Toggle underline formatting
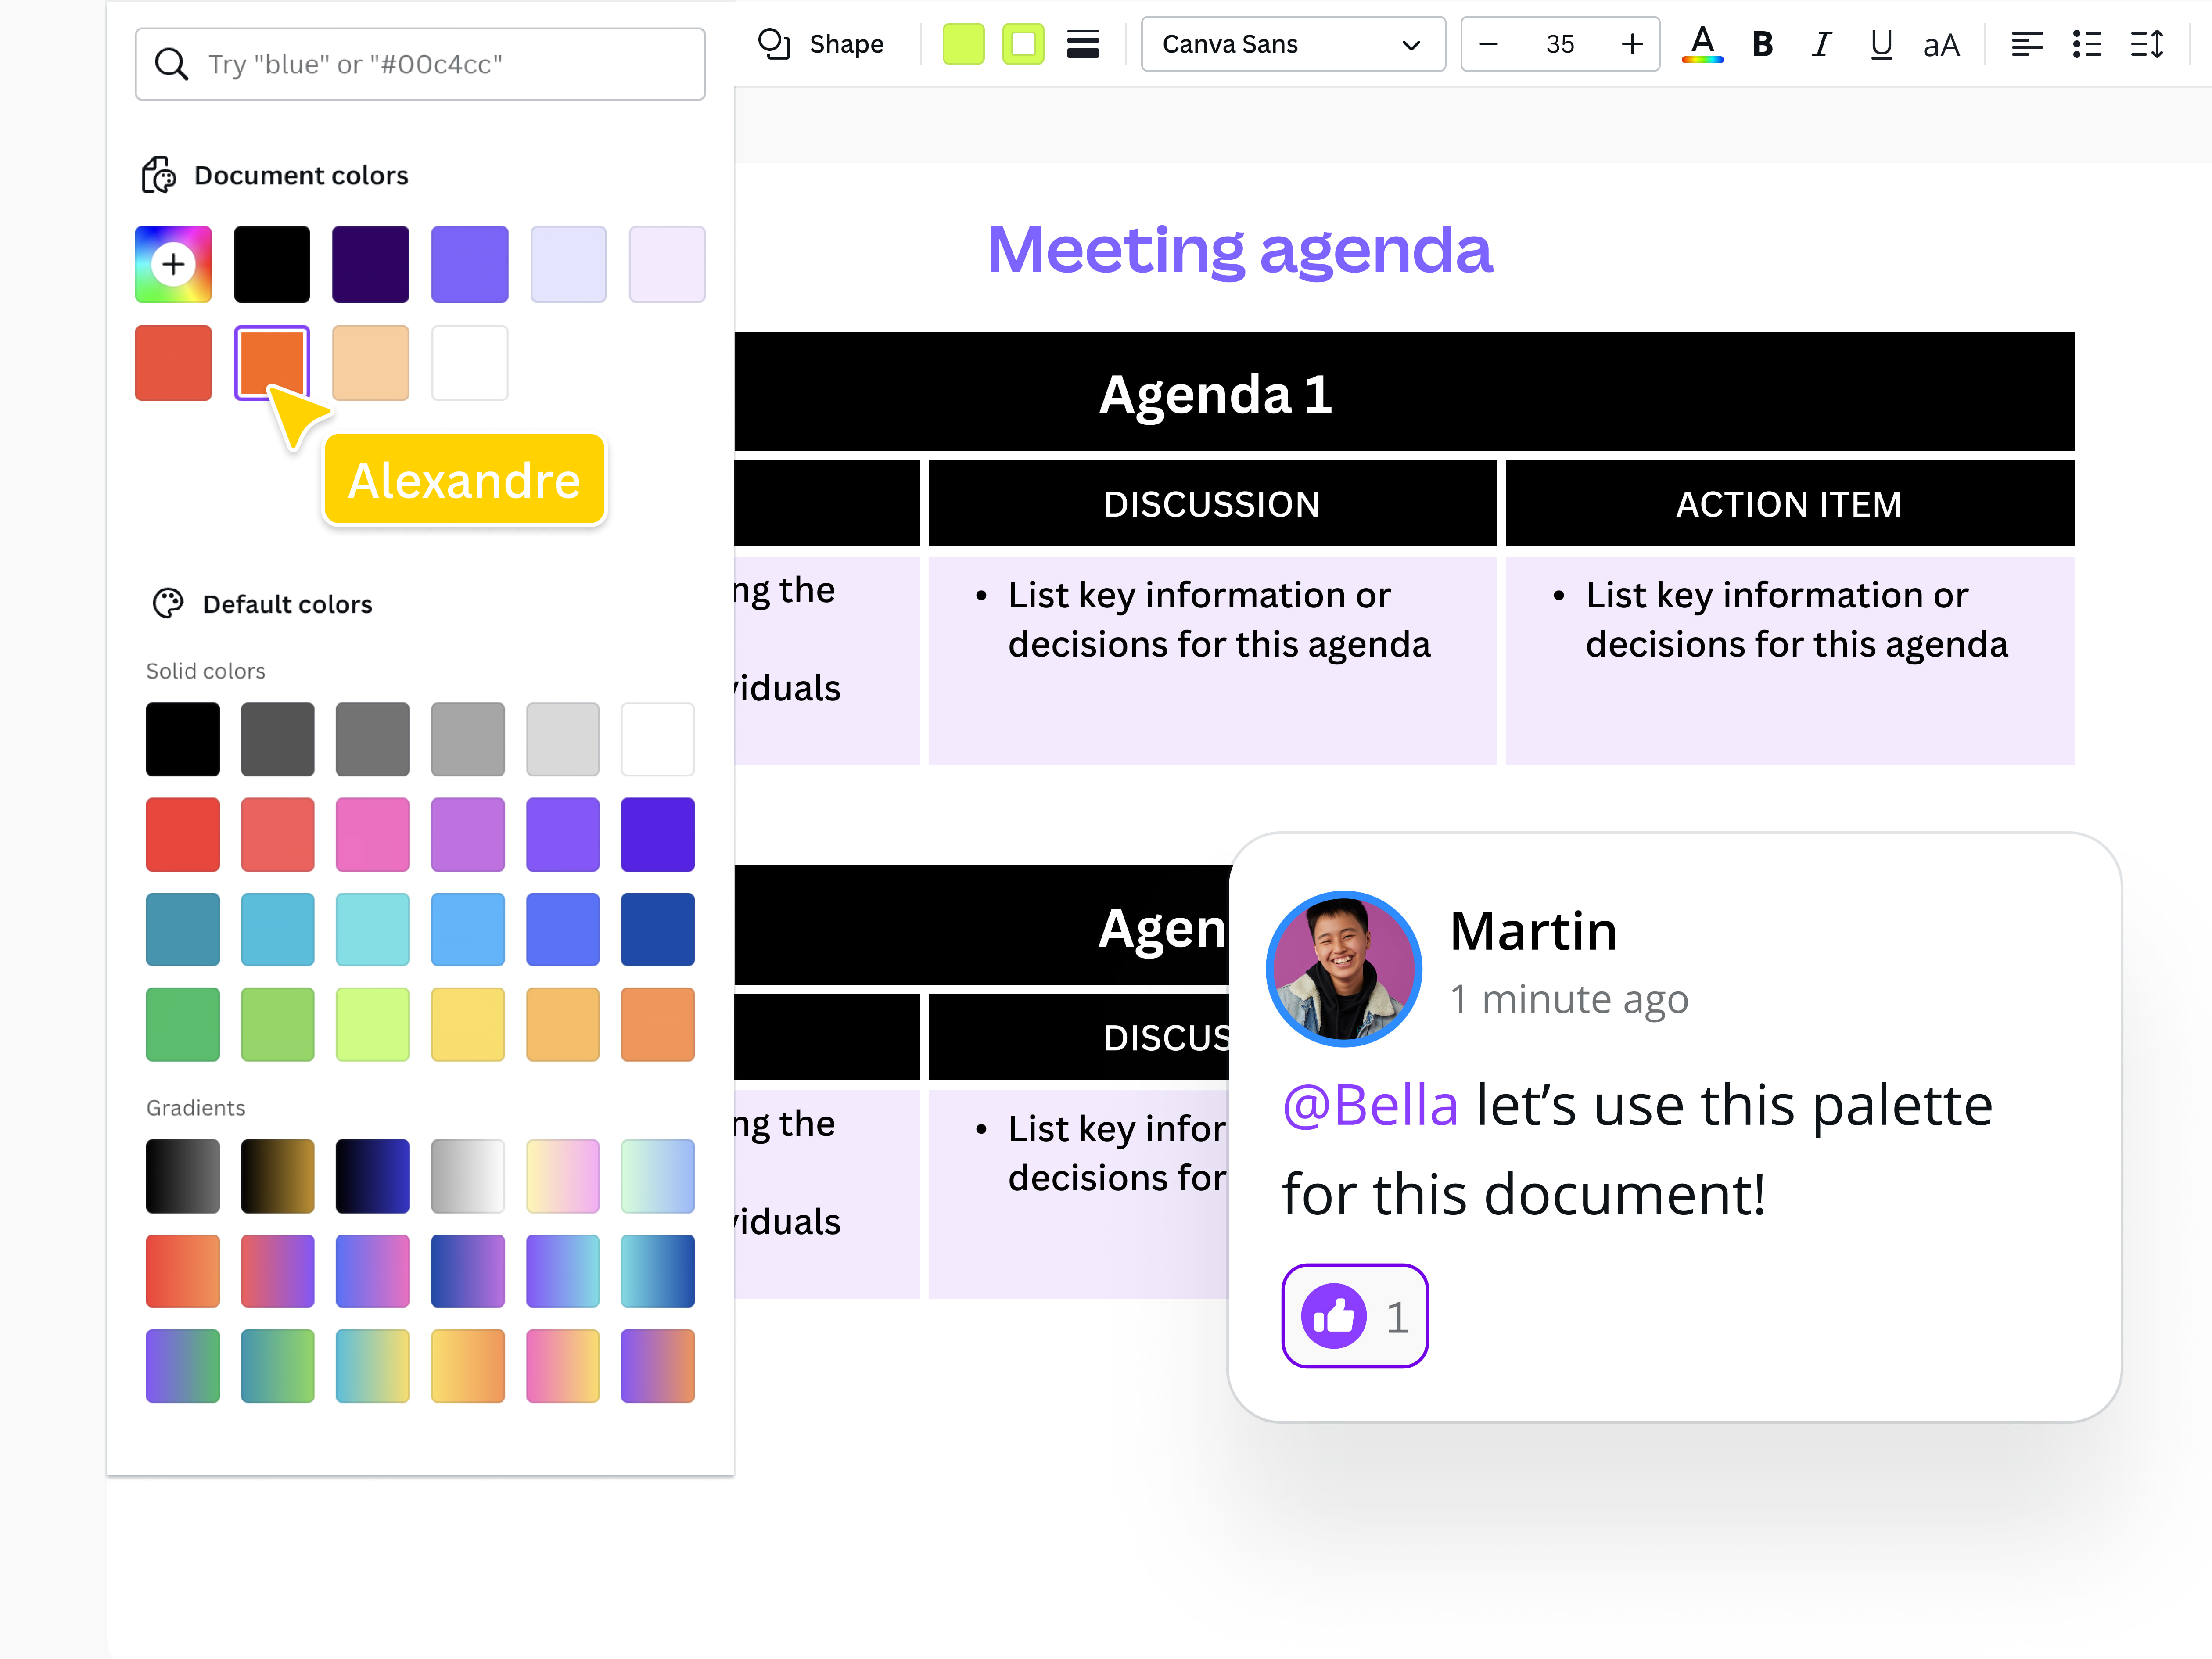Image resolution: width=2212 pixels, height=1659 pixels. pyautogui.click(x=1880, y=44)
